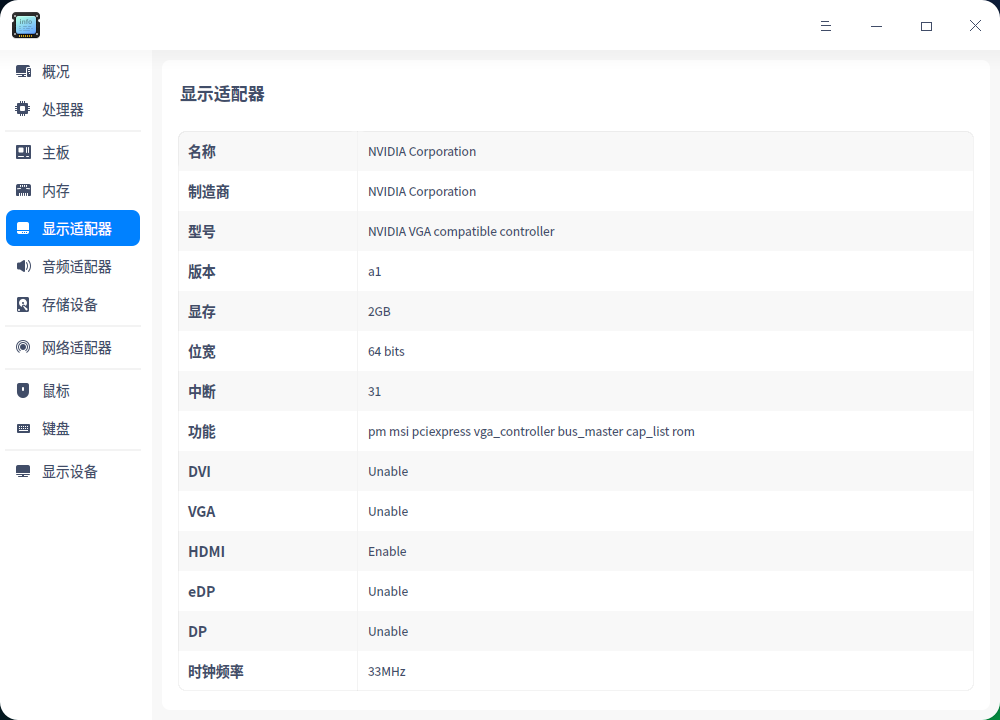Click the 制造商 row label
This screenshot has width=1000, height=720.
tap(209, 191)
